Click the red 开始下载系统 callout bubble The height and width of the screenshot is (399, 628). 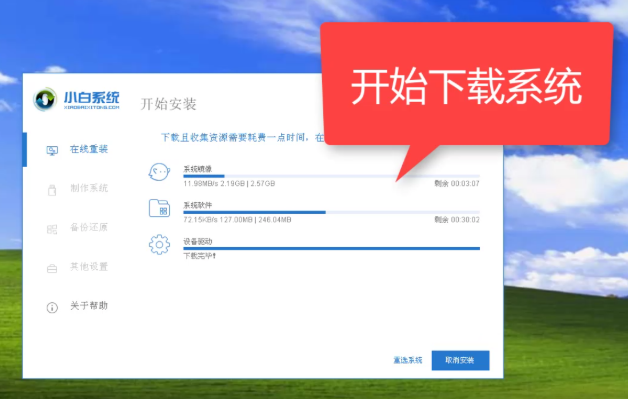(467, 84)
